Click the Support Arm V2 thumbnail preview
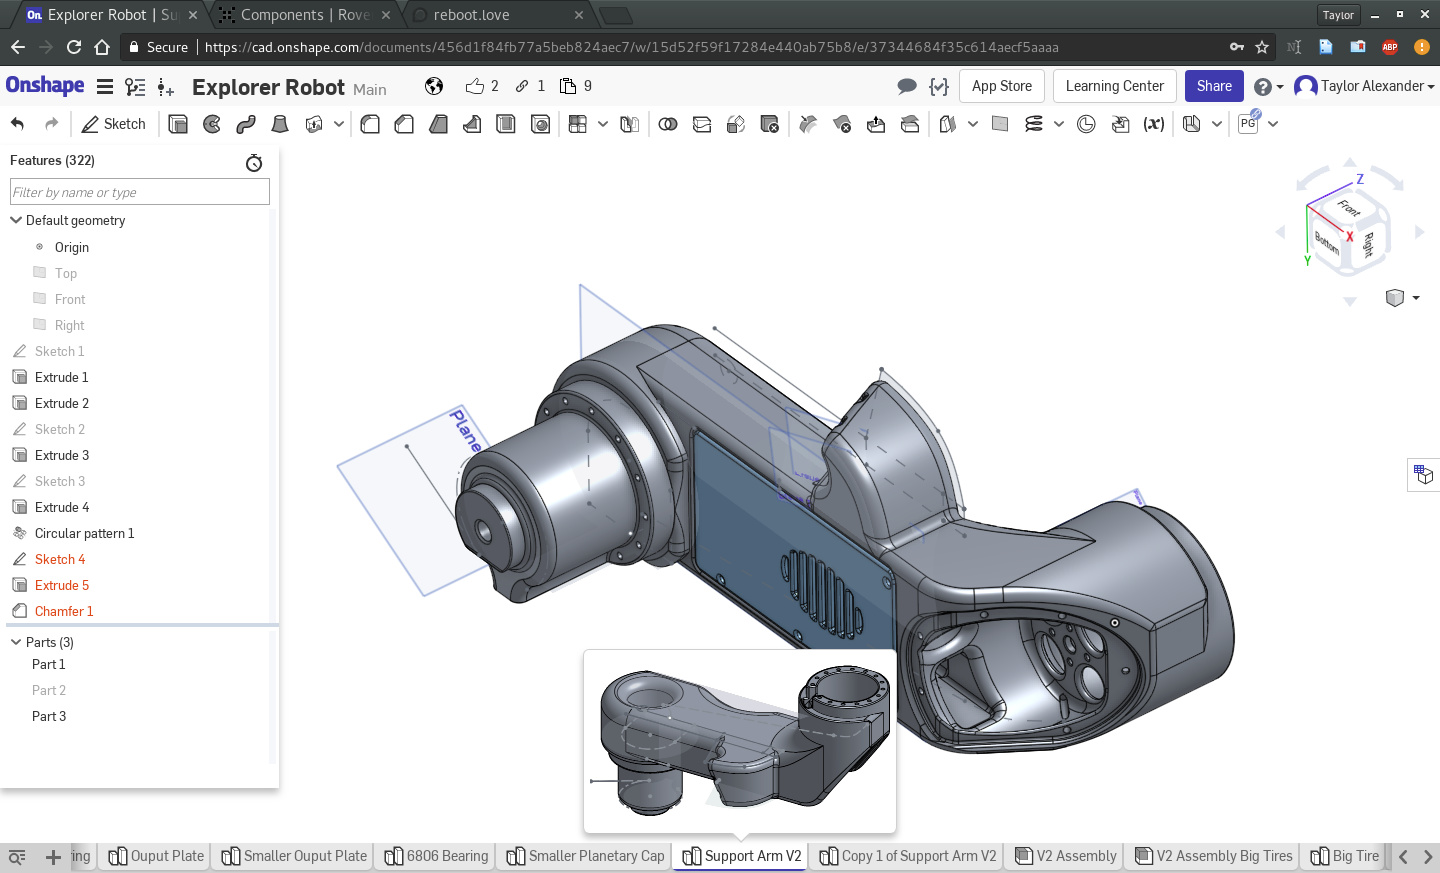This screenshot has height=873, width=1440. [740, 741]
